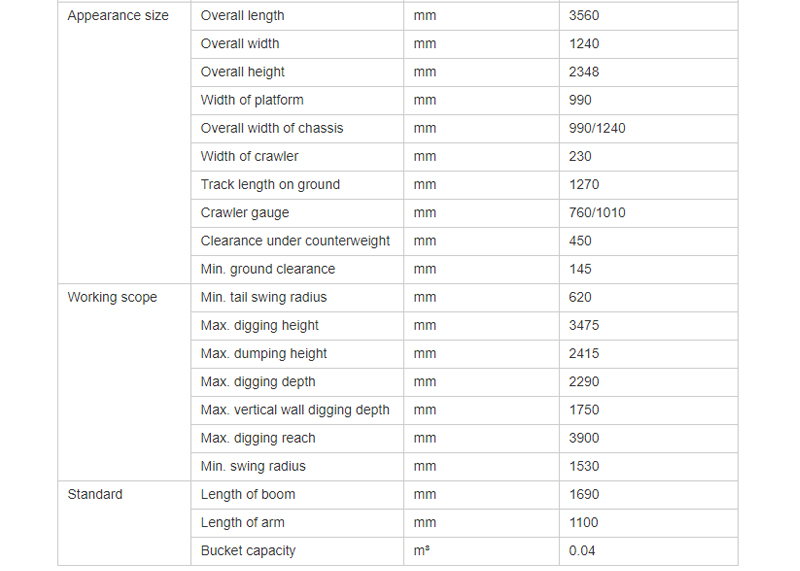Click the Crawler gauge value 760/1010
800x571 pixels.
coord(597,213)
